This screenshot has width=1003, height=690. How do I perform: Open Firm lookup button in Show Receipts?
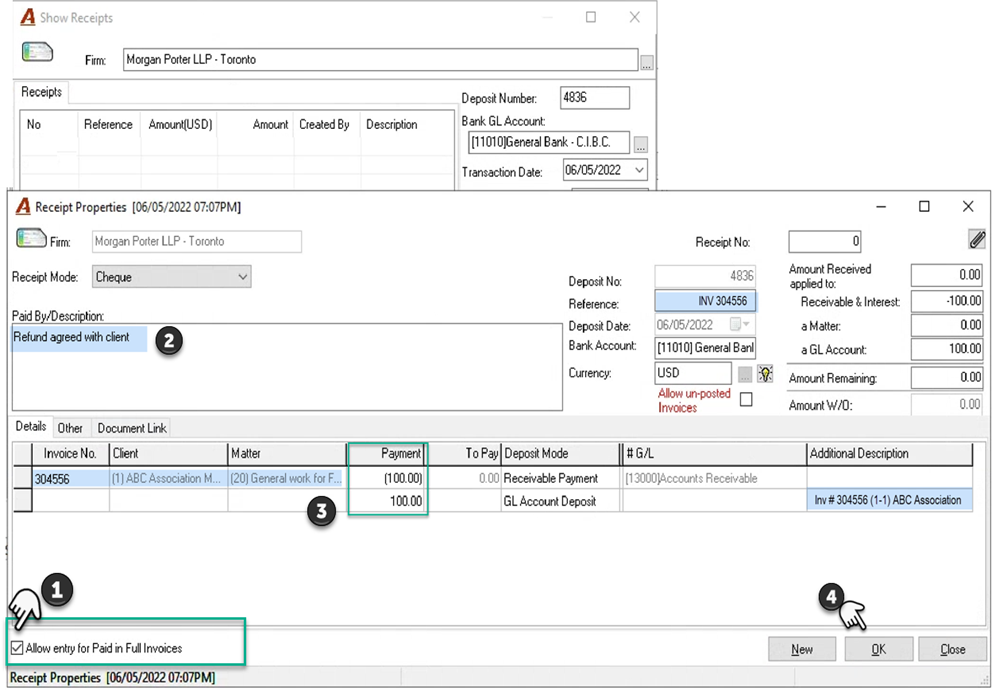pyautogui.click(x=647, y=63)
